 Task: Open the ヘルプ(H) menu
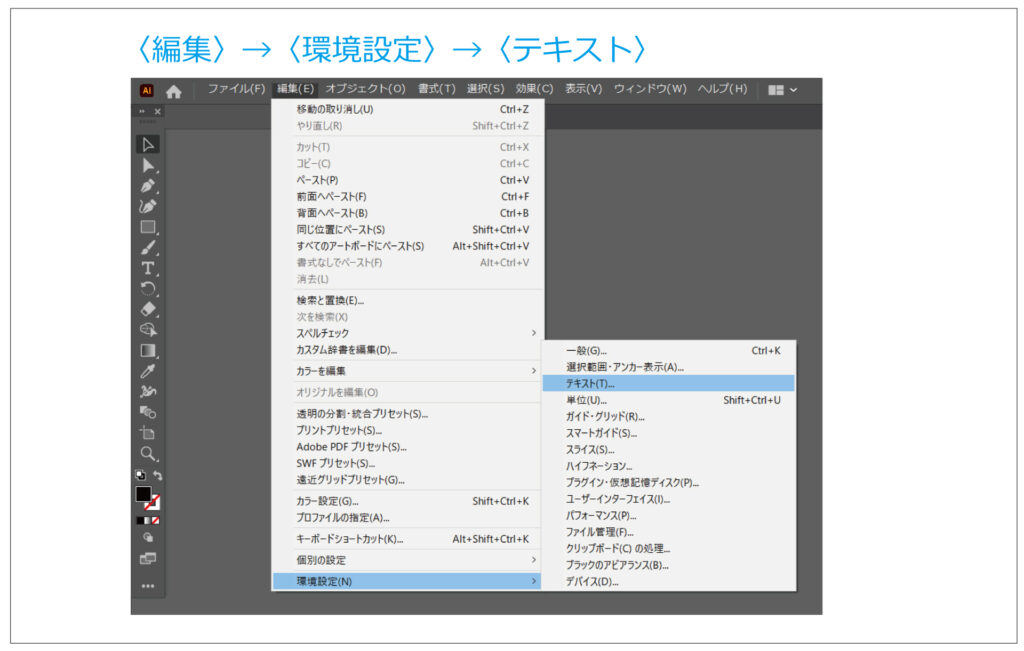(x=722, y=89)
